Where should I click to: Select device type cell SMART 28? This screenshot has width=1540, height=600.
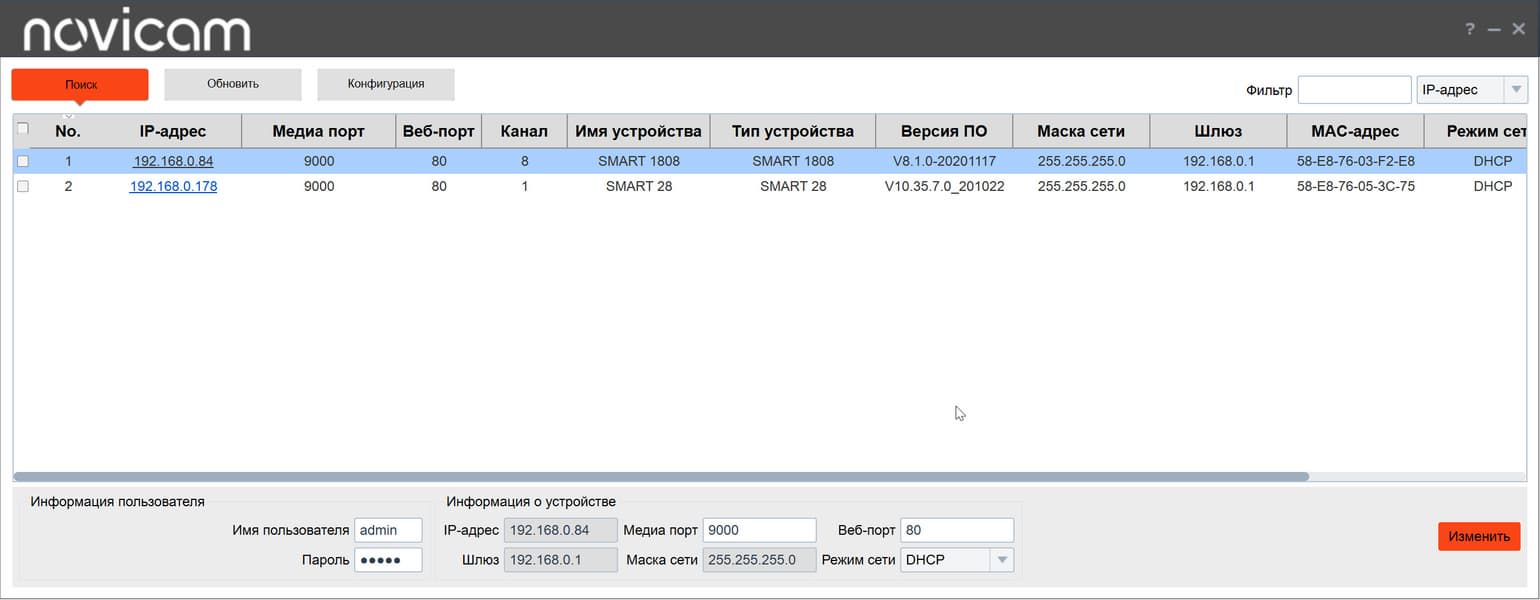pyautogui.click(x=793, y=186)
